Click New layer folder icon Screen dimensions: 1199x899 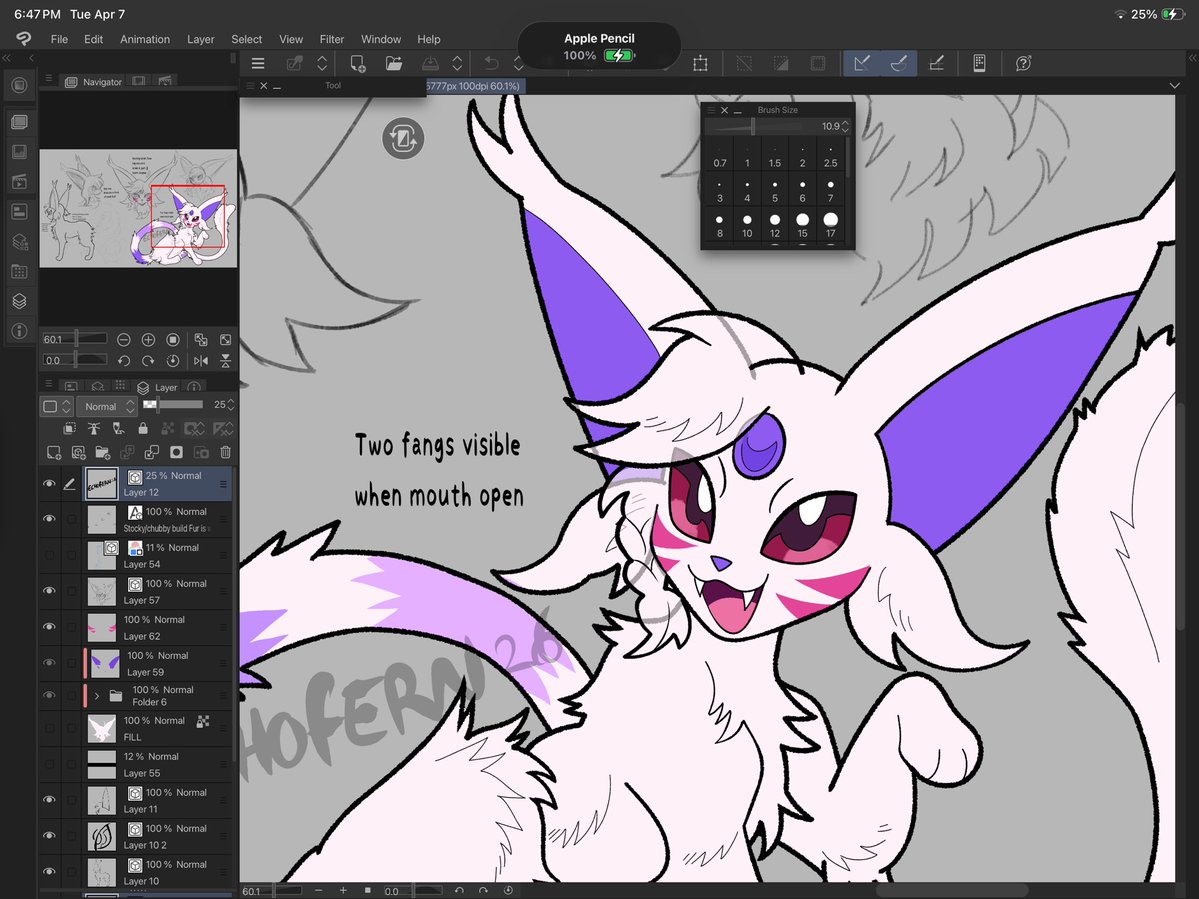pos(102,453)
